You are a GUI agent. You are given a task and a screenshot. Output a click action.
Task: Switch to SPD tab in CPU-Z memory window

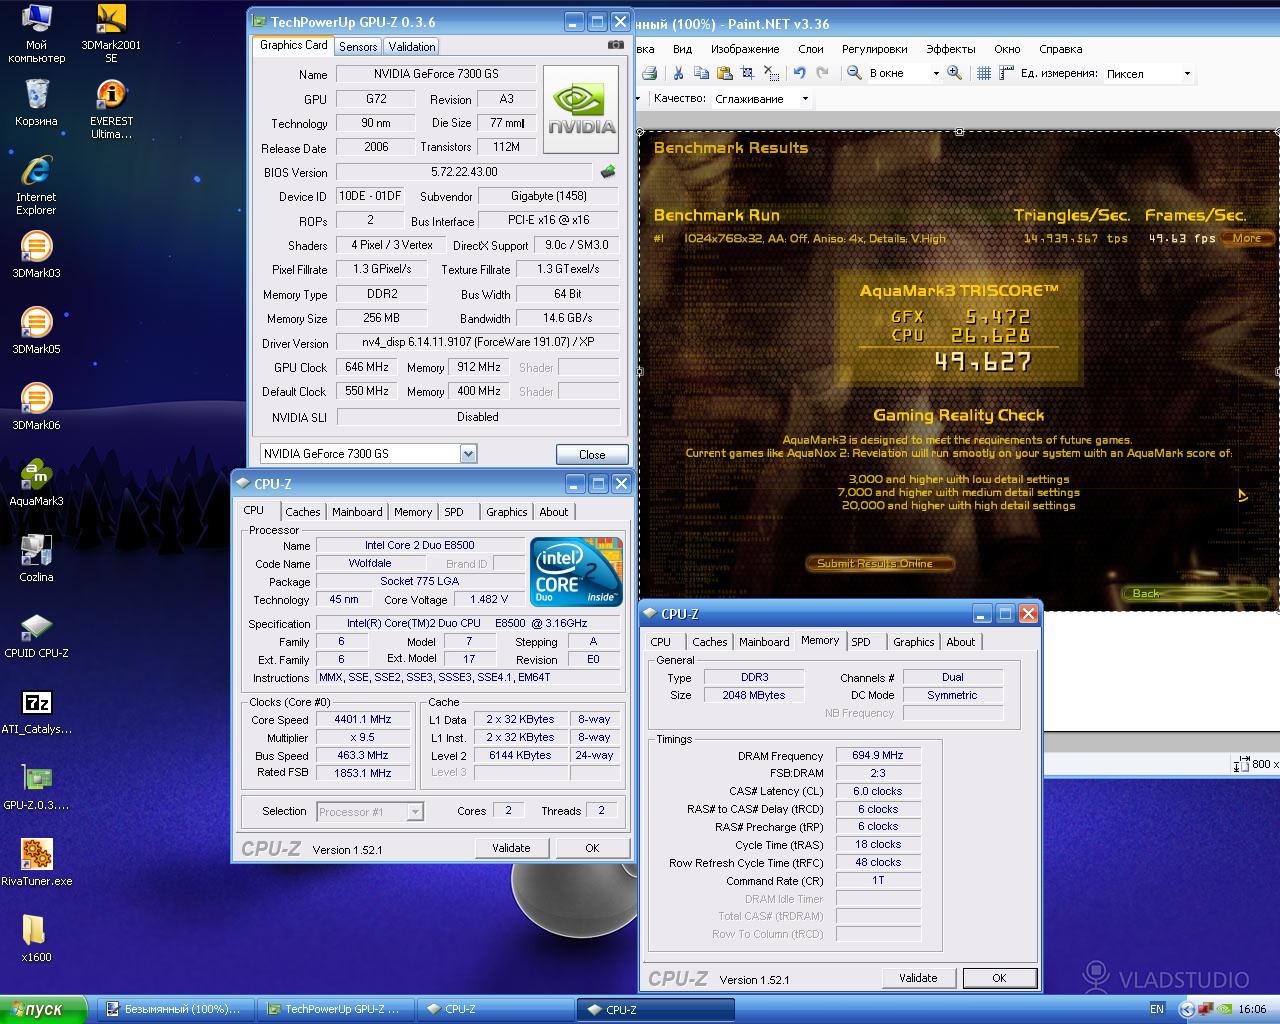click(x=861, y=642)
